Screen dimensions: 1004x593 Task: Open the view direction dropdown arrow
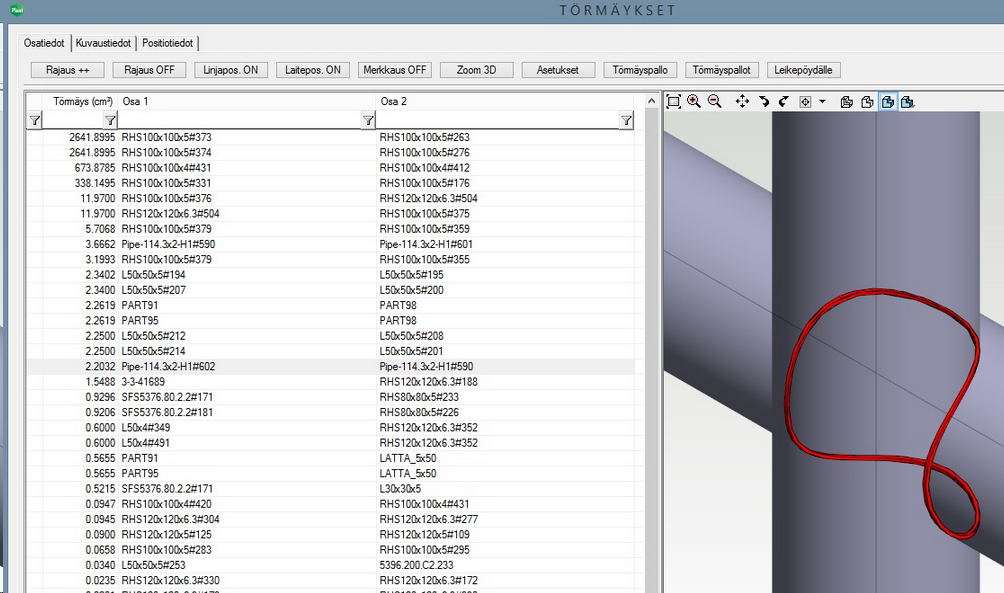tap(822, 101)
